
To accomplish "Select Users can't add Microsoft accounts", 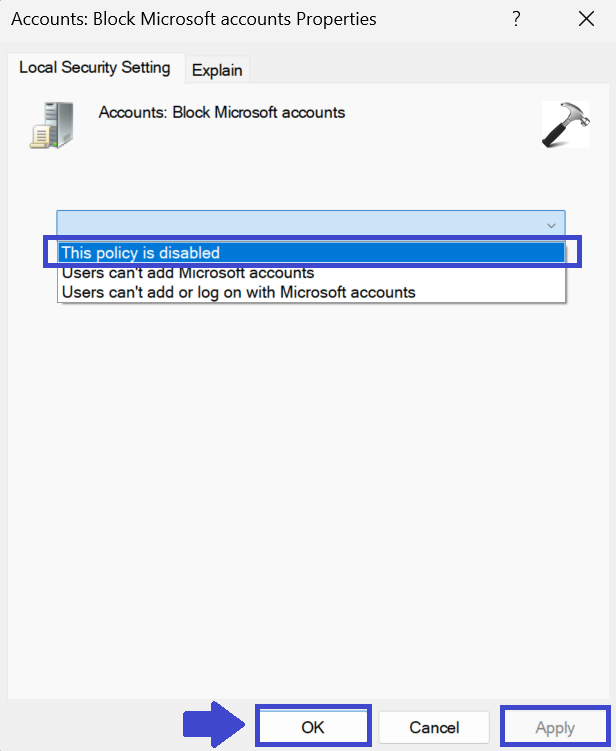I will tap(312, 273).
